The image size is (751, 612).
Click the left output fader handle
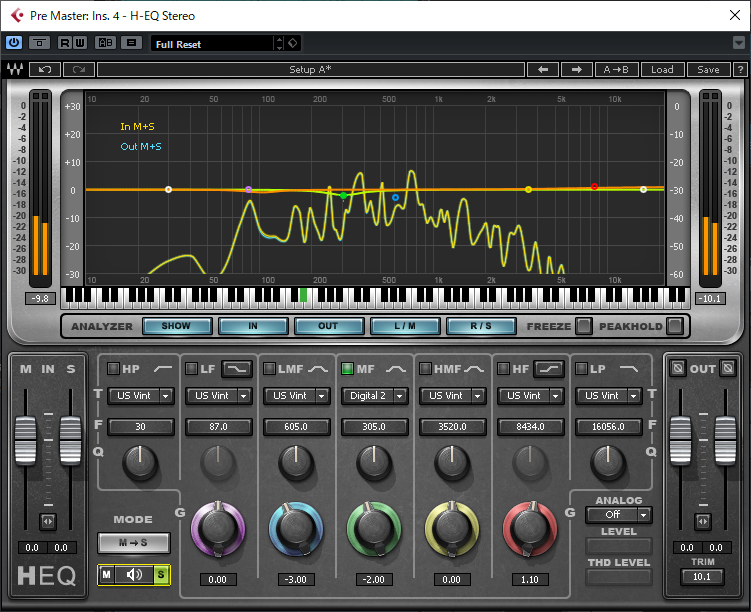[680, 441]
